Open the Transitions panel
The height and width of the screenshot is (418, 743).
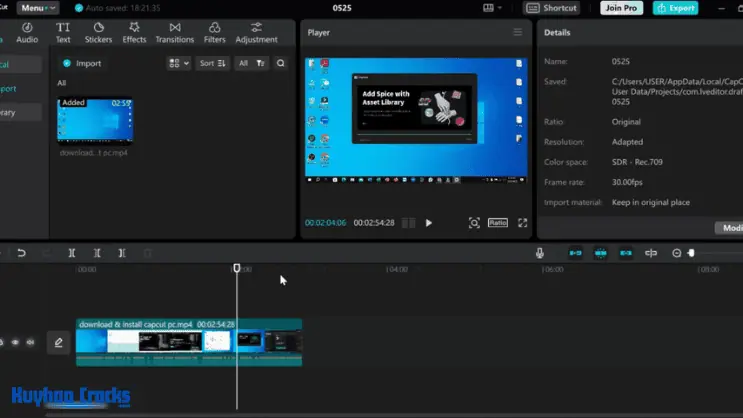[x=175, y=33]
